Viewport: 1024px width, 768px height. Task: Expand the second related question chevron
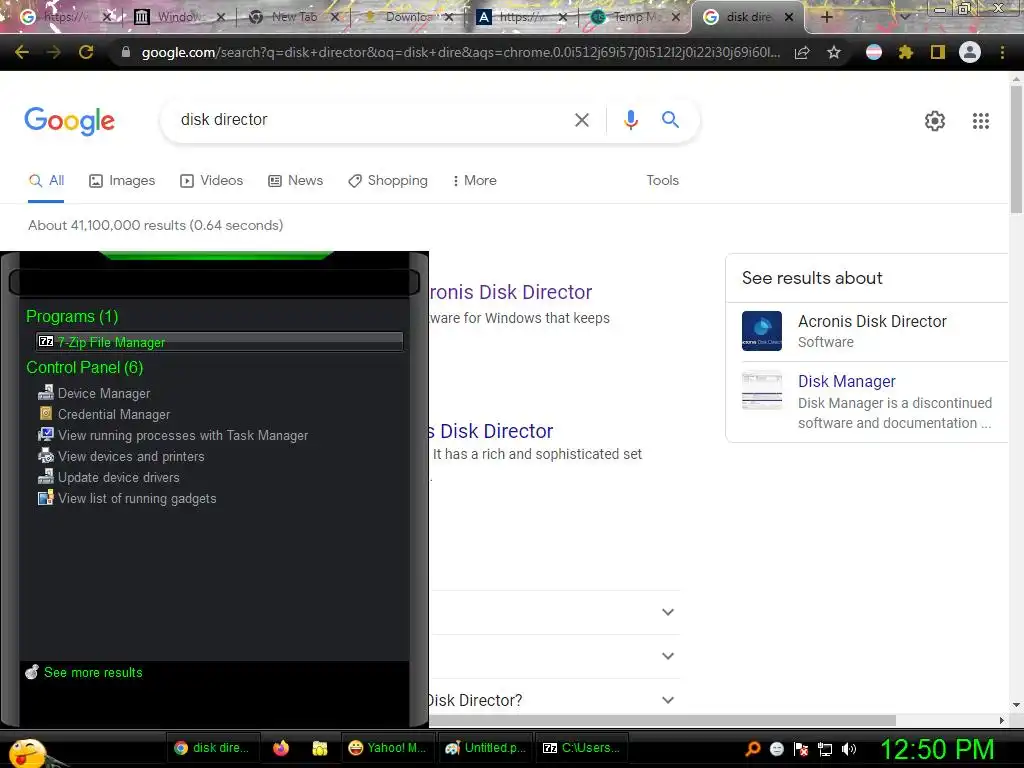point(667,656)
